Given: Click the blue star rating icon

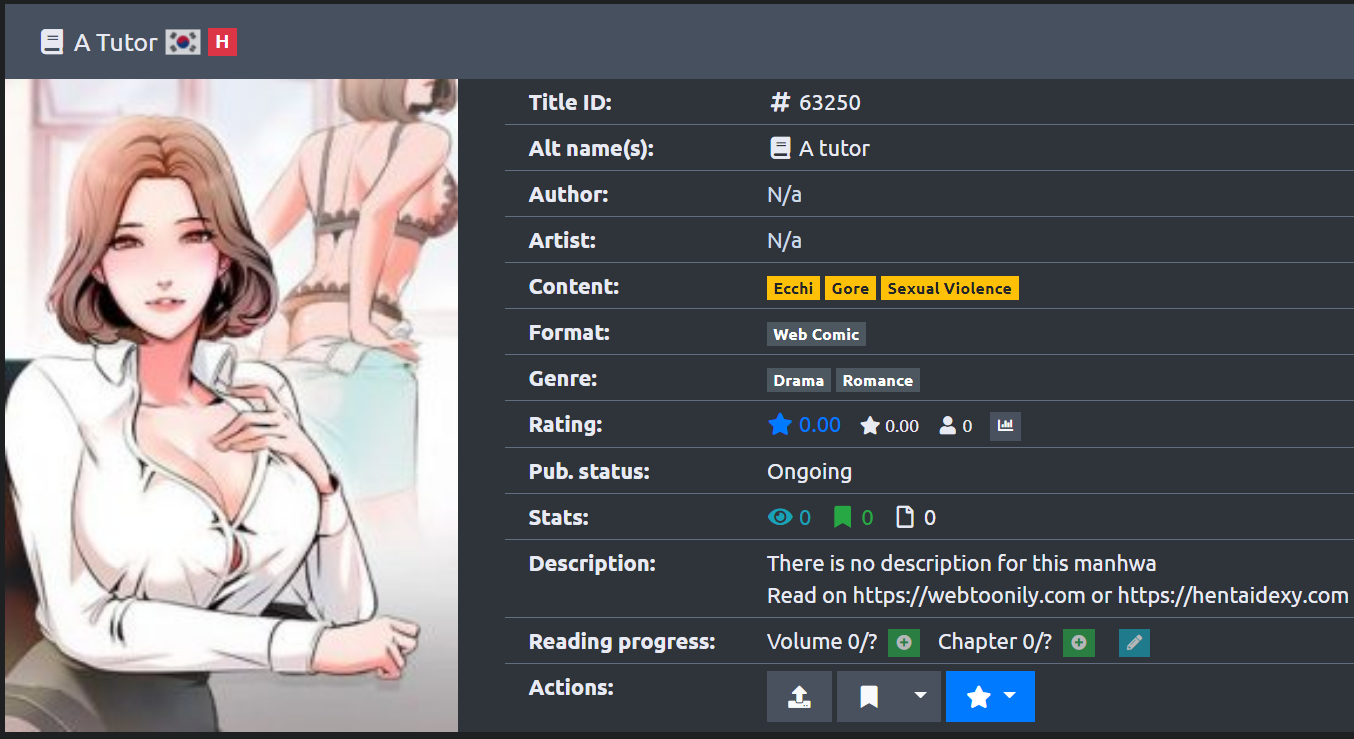Looking at the screenshot, I should pyautogui.click(x=779, y=425).
